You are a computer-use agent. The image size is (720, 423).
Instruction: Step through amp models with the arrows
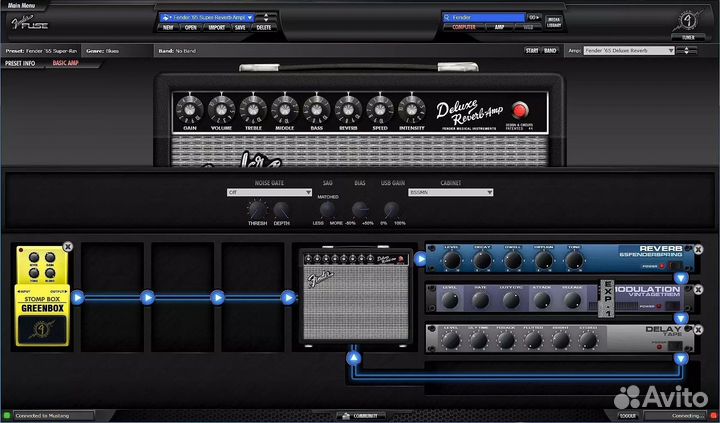[x=686, y=51]
